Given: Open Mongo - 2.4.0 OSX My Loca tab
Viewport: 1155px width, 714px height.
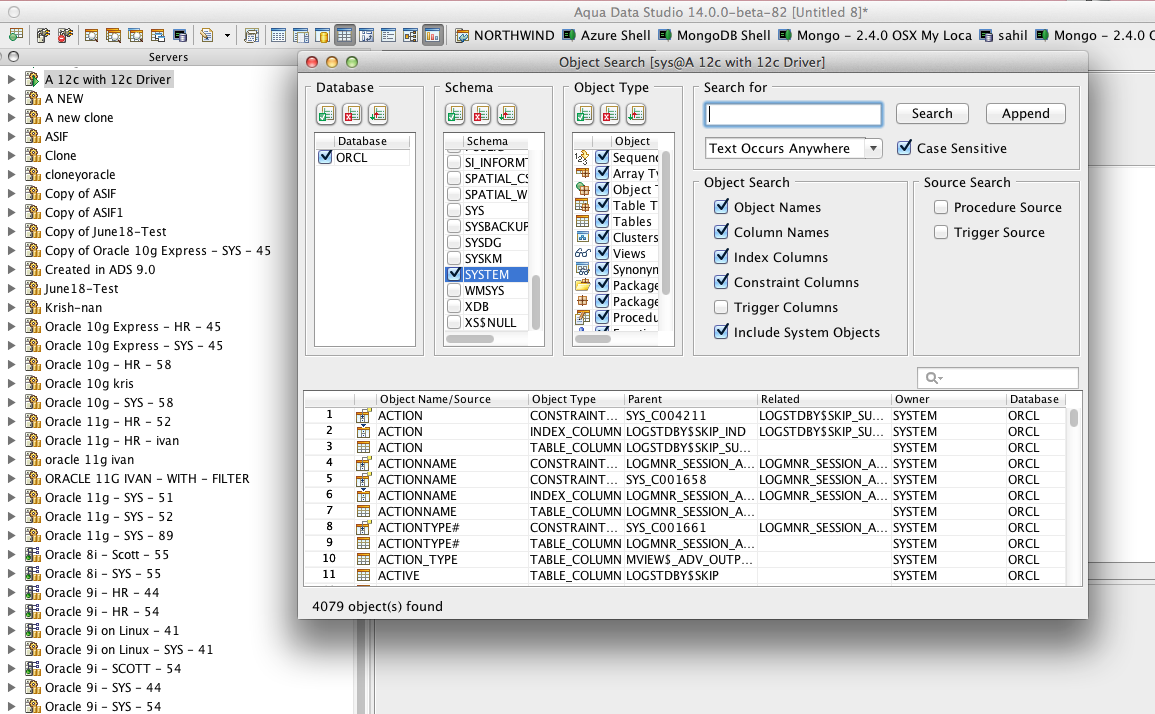Looking at the screenshot, I should [875, 35].
